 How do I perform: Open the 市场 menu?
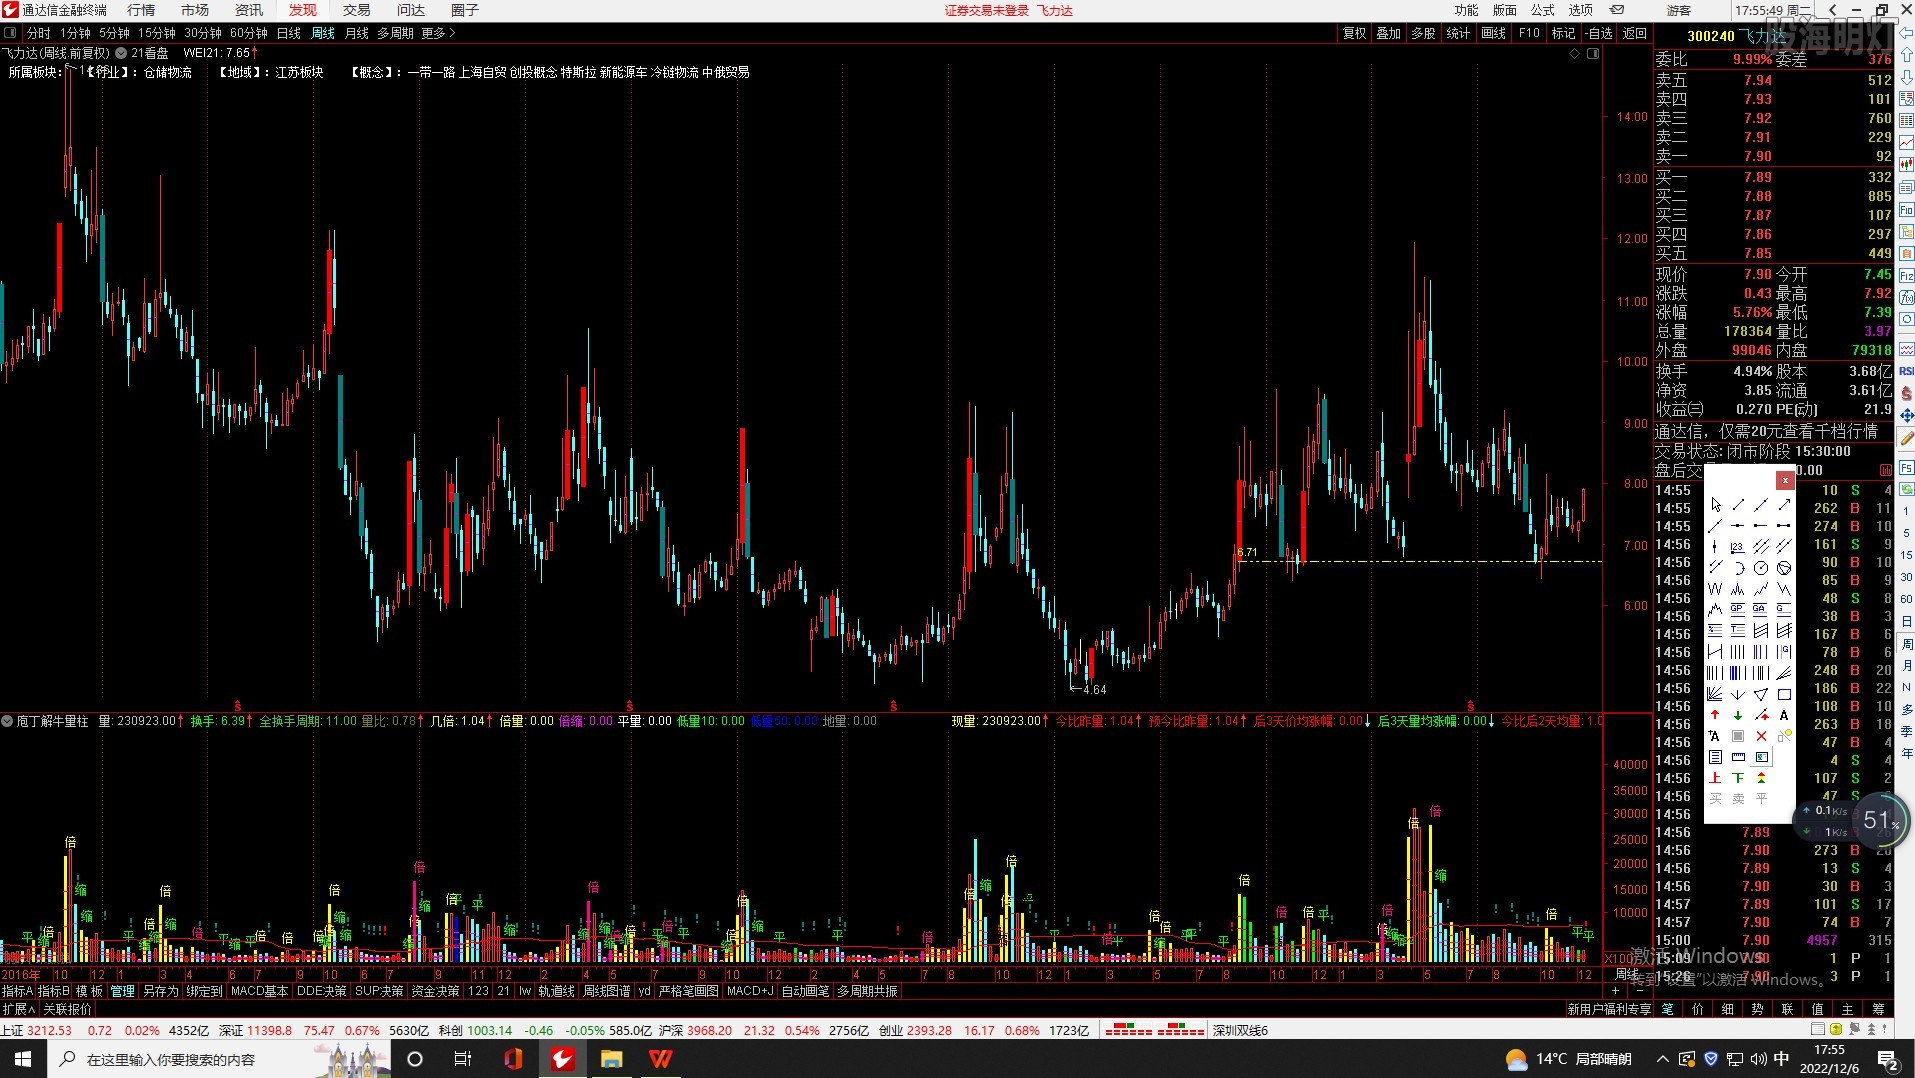coord(195,10)
